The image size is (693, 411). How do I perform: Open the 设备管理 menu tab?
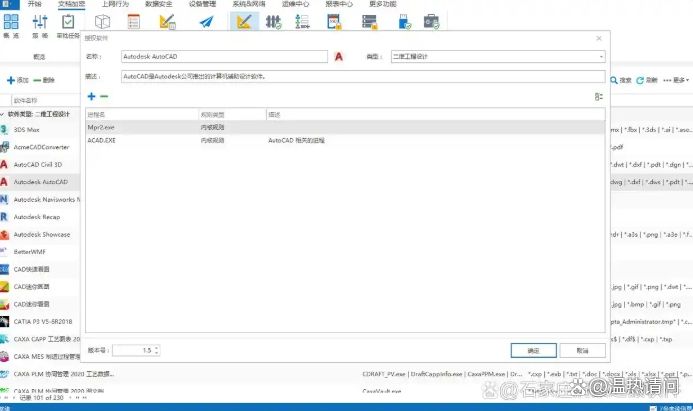click(202, 4)
